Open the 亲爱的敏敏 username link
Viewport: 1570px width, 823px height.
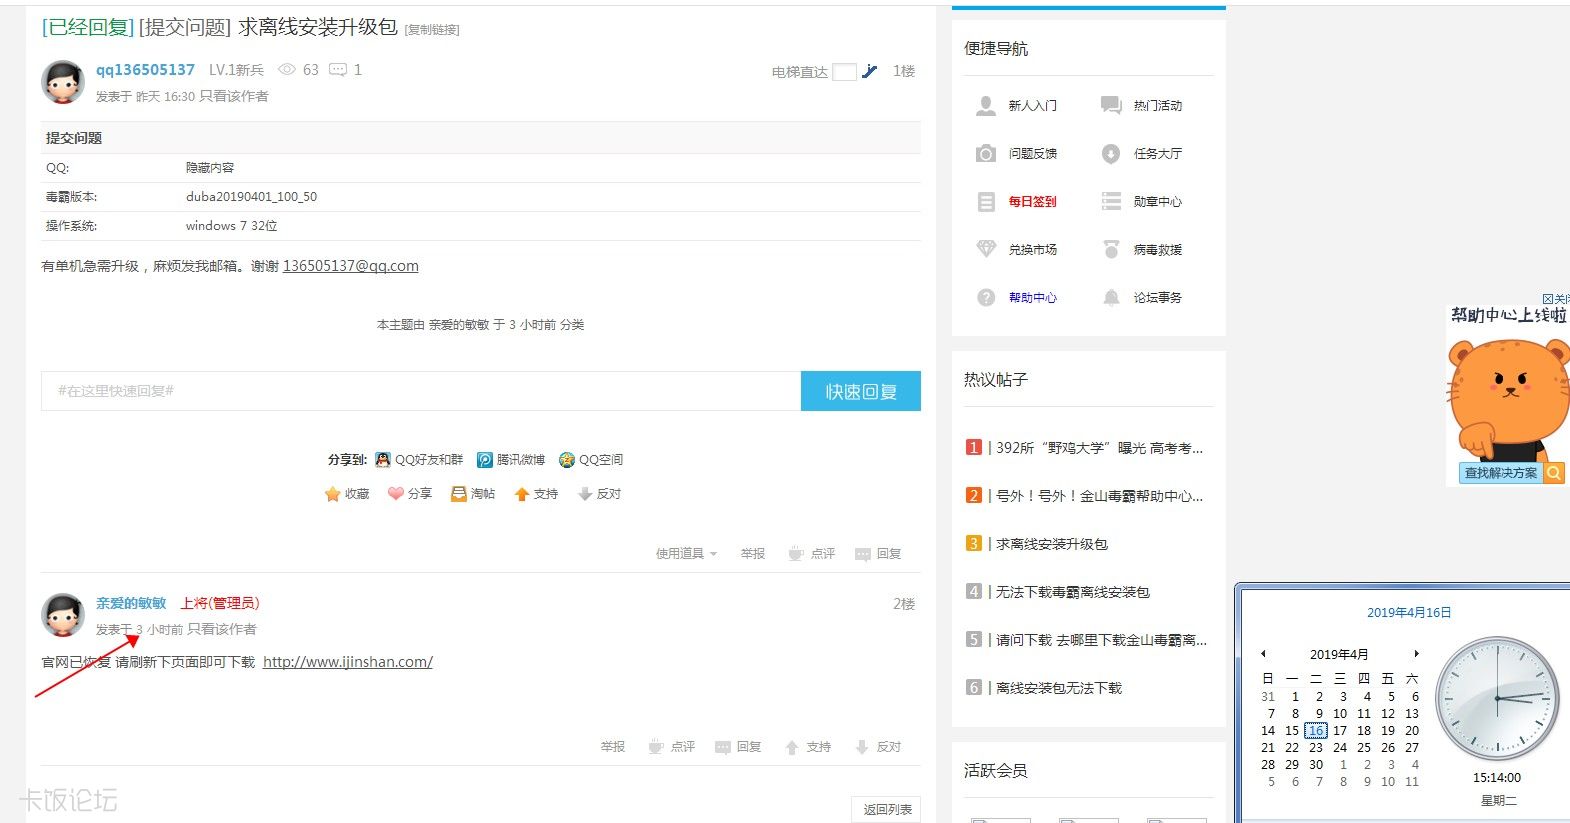click(131, 603)
